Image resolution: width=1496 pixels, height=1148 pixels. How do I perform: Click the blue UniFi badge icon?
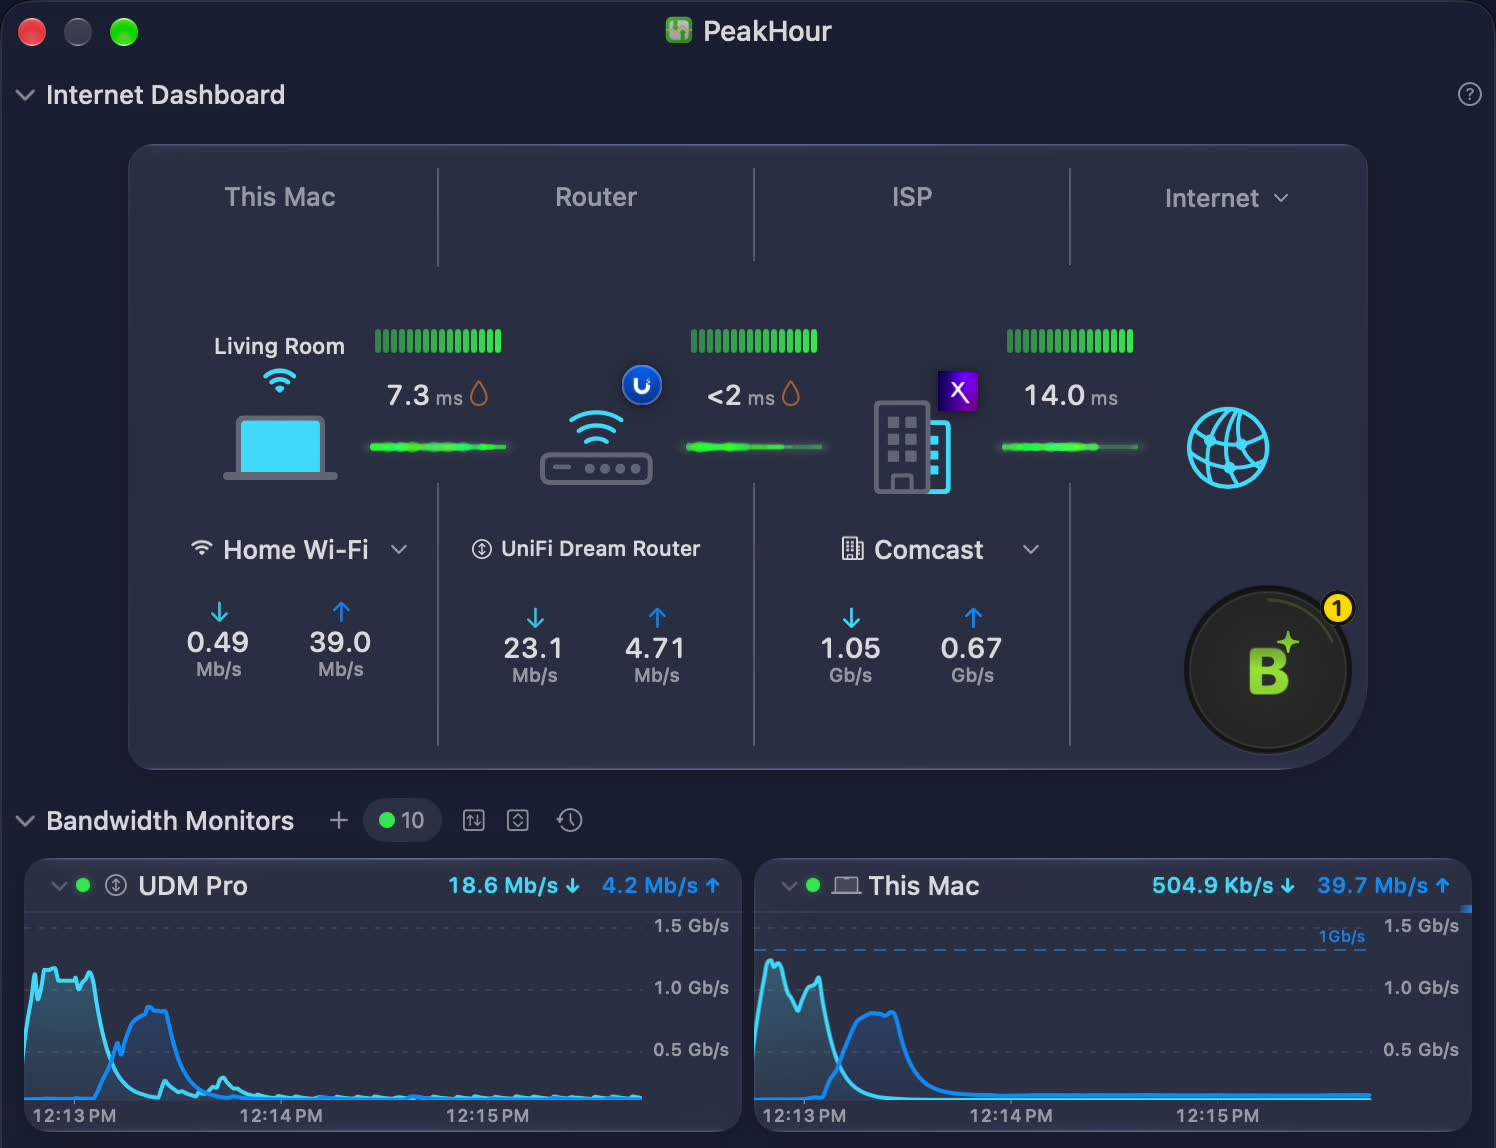(642, 385)
